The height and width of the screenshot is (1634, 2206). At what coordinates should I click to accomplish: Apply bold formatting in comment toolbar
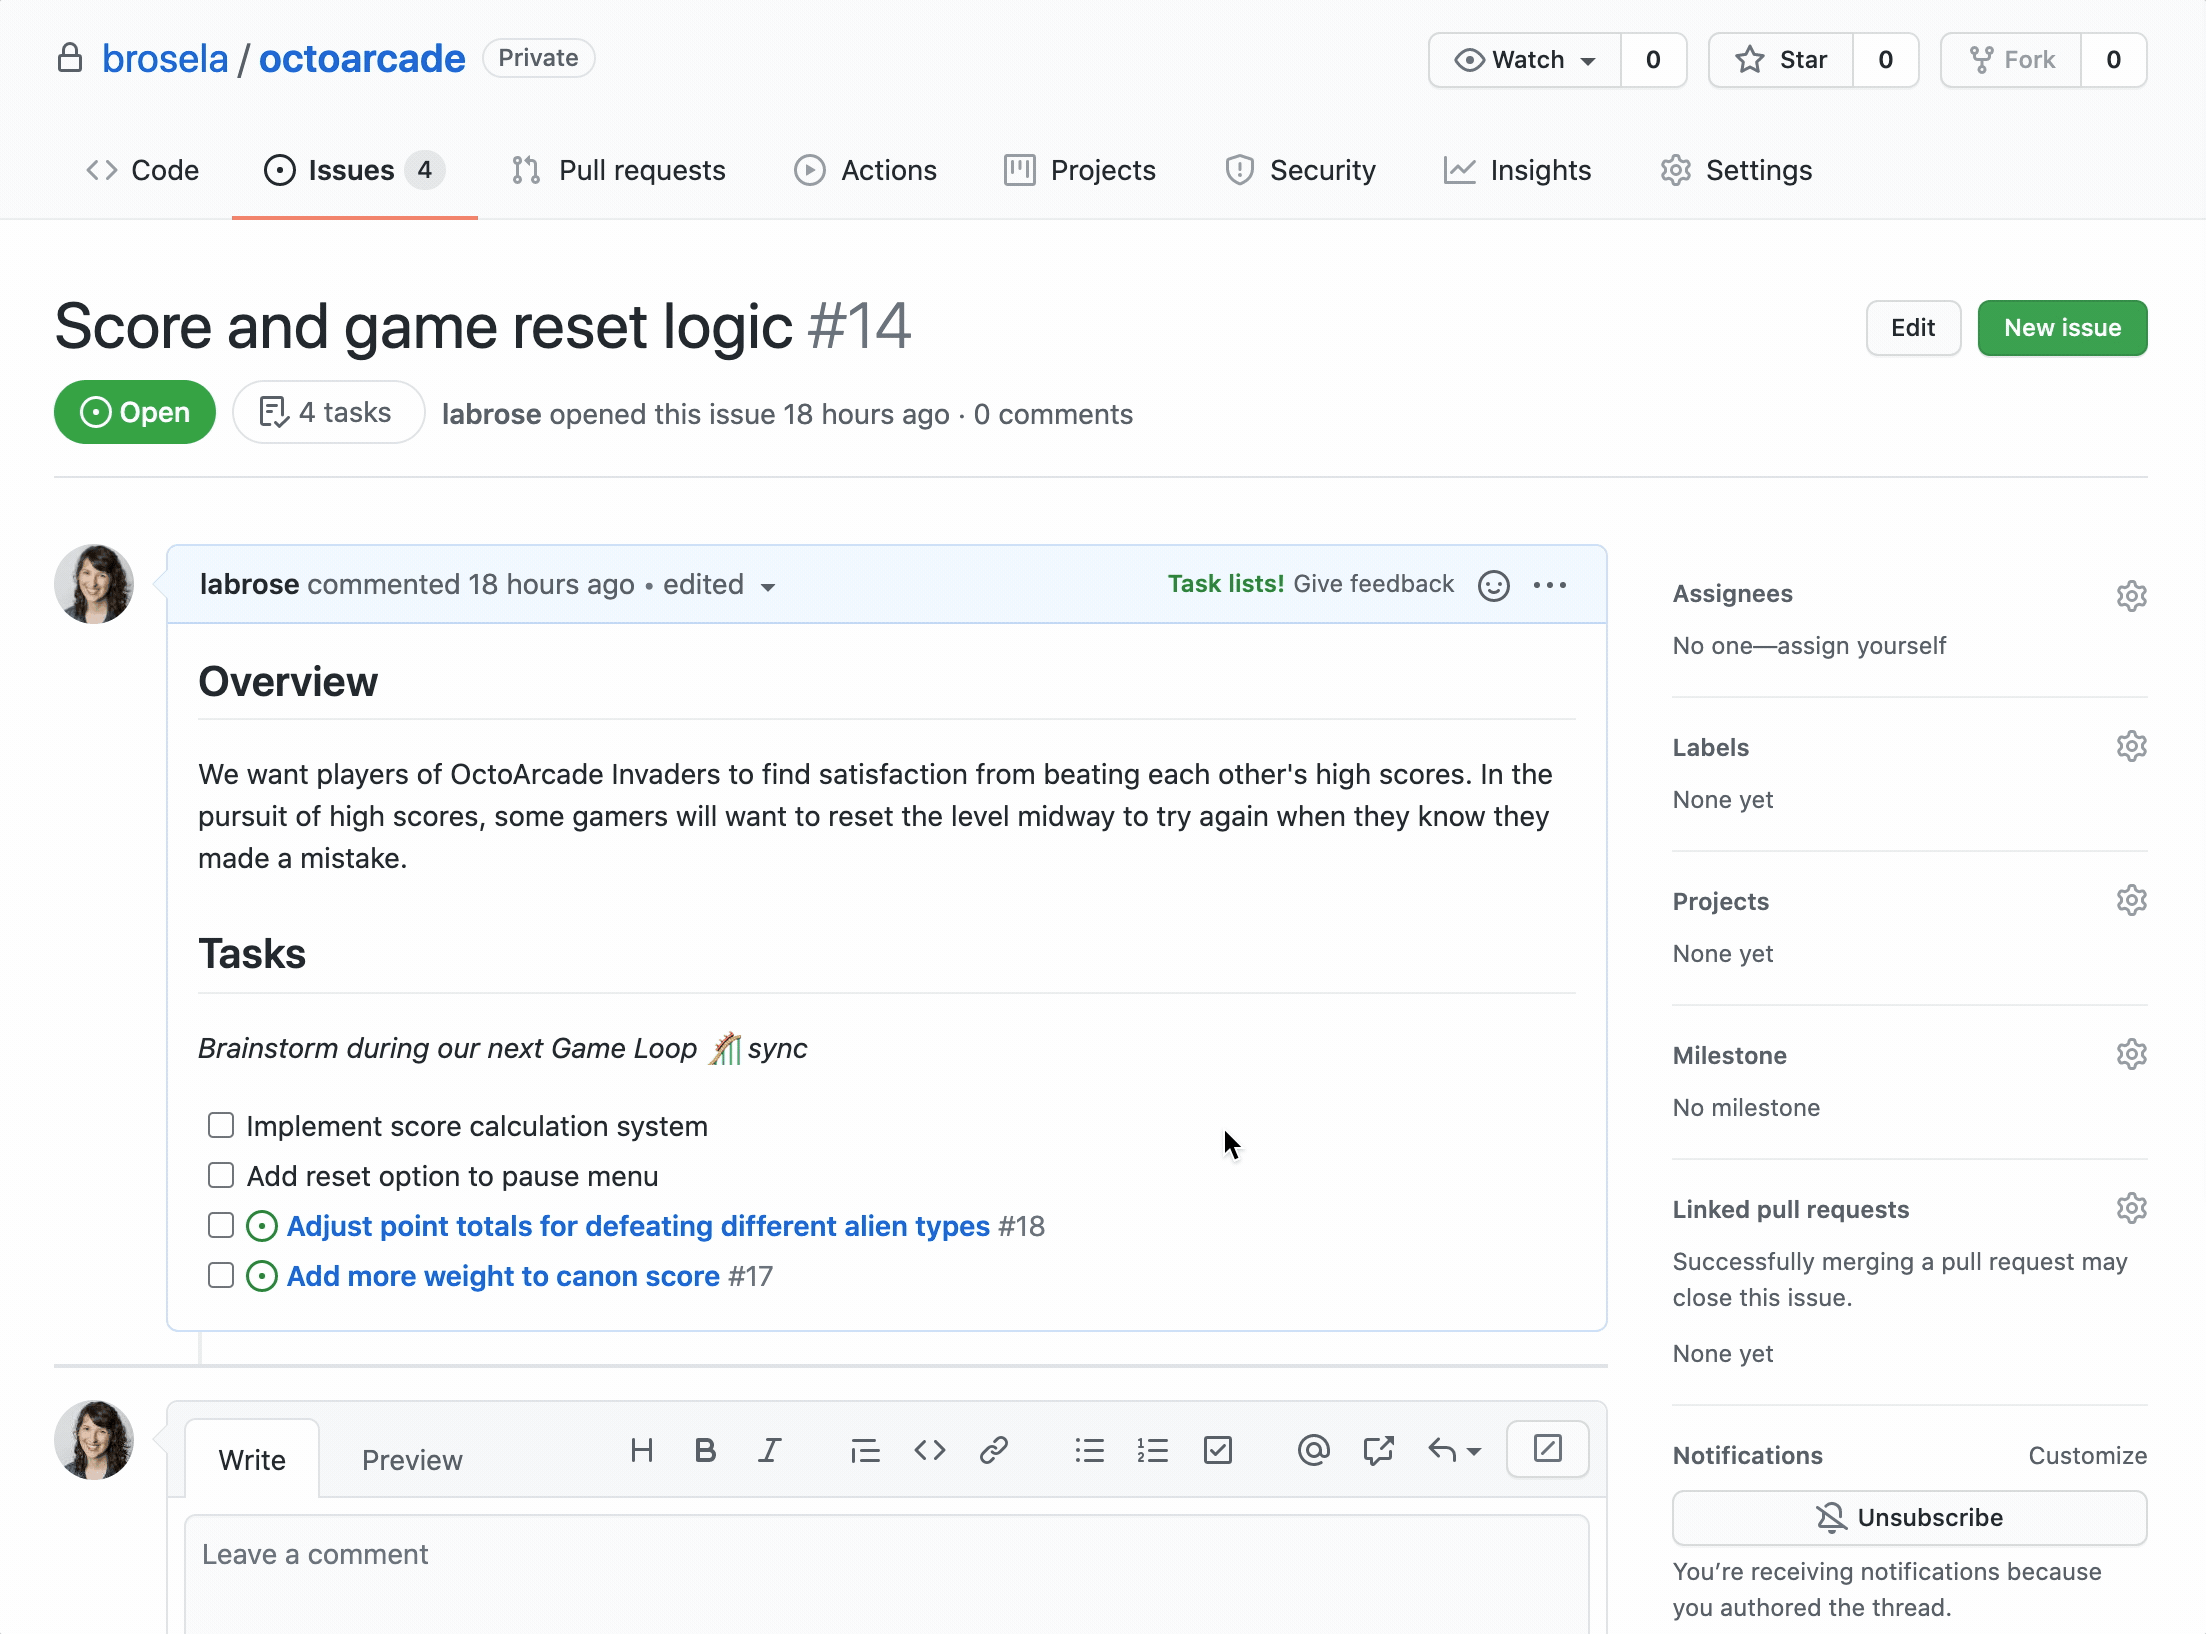705,1450
